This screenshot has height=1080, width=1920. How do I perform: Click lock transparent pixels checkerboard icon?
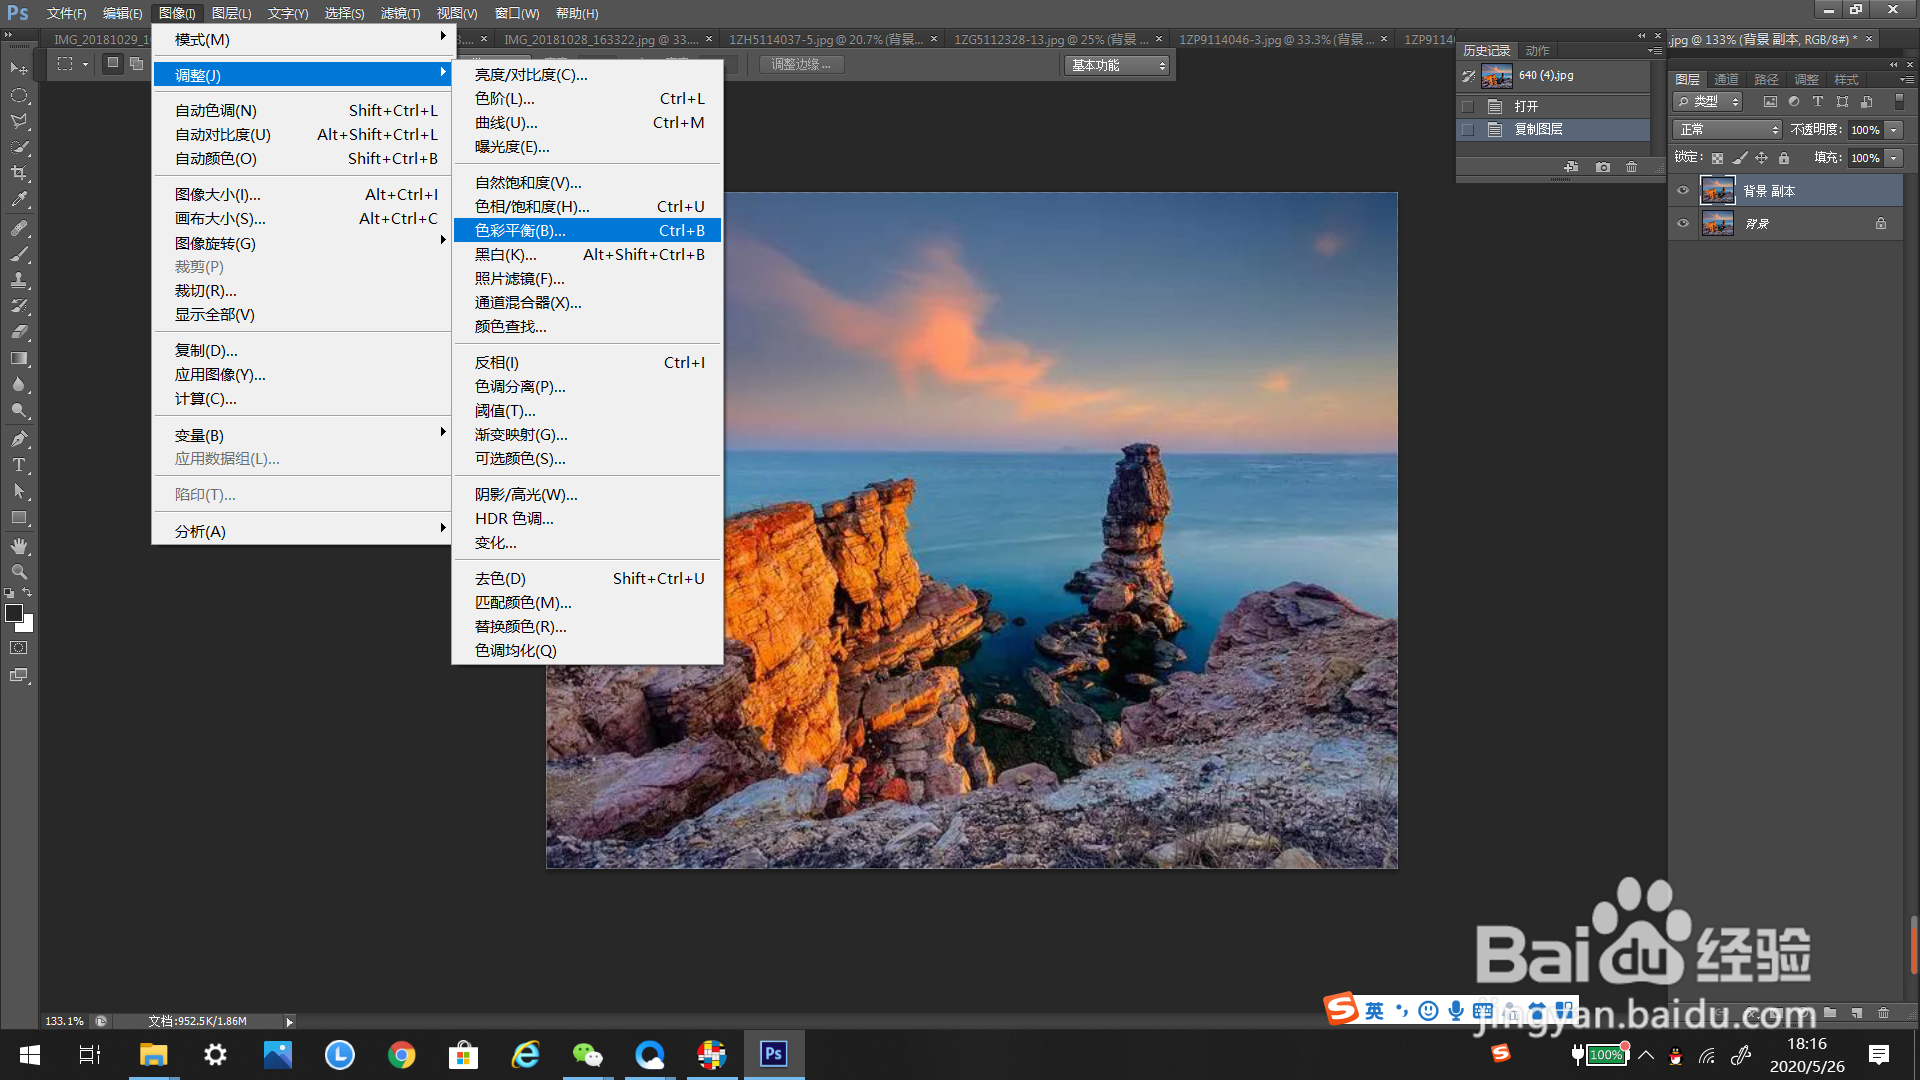1717,158
